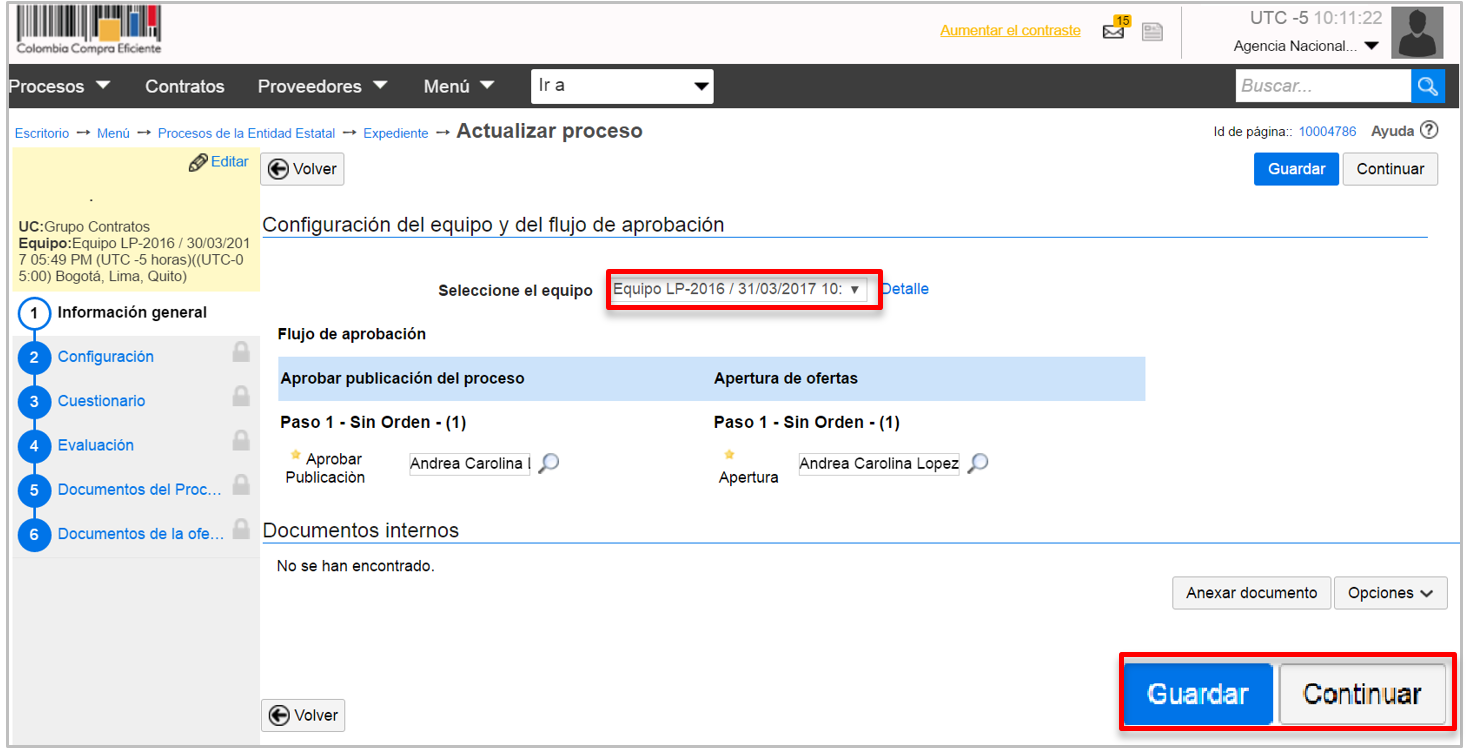The image size is (1467, 749).
Task: Open the messages envelope with 15 notifications
Action: point(1114,31)
